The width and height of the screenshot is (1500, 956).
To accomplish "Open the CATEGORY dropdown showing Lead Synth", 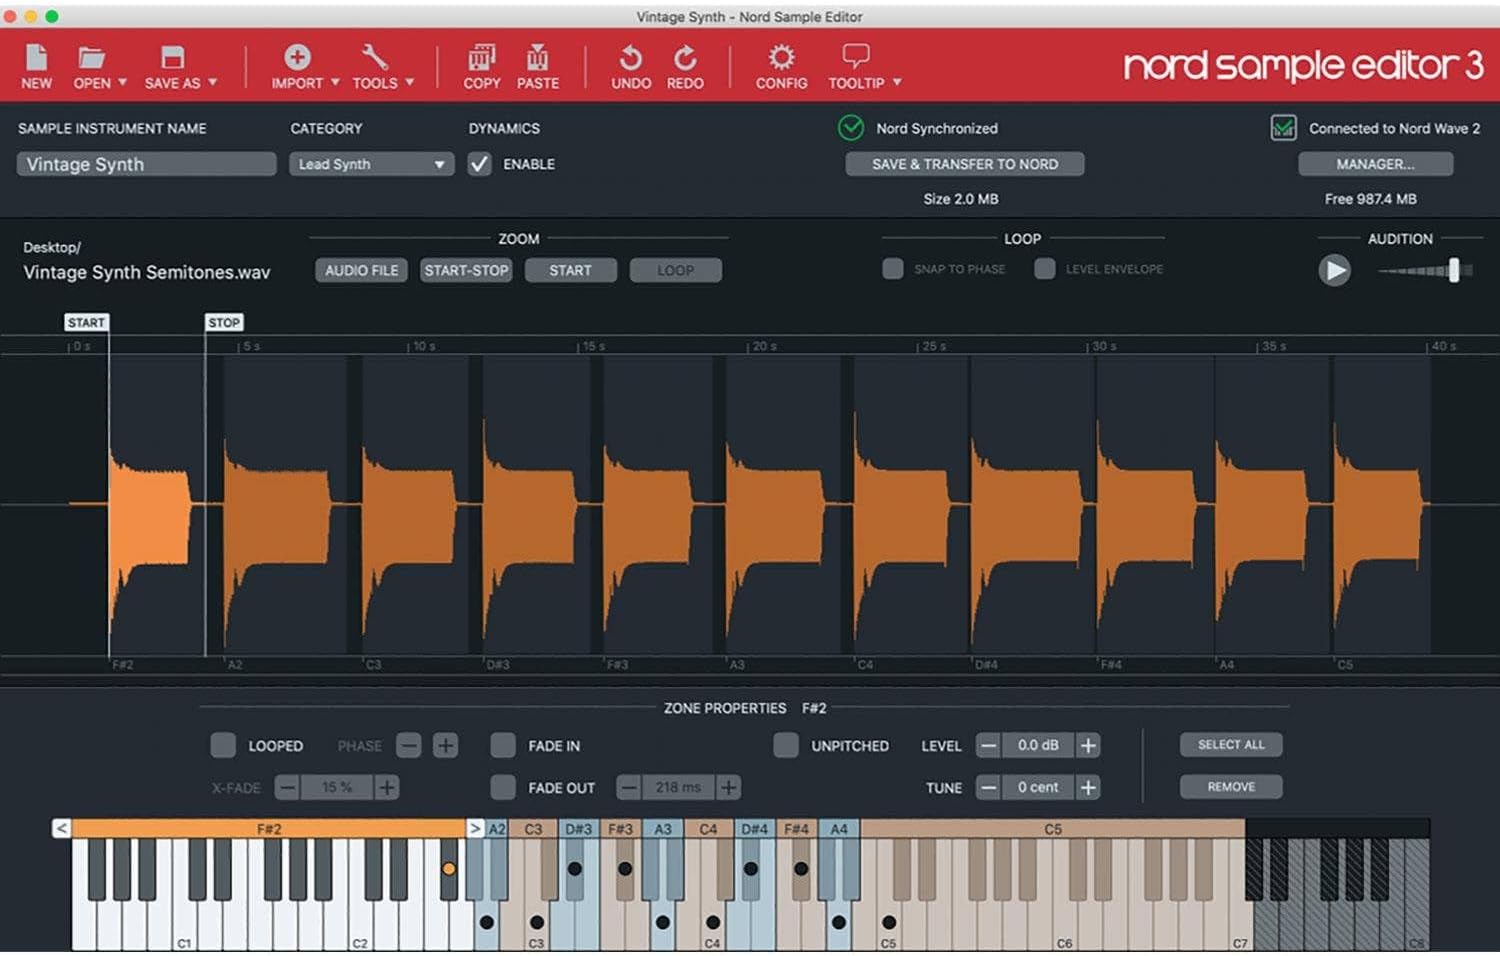I will coord(371,164).
